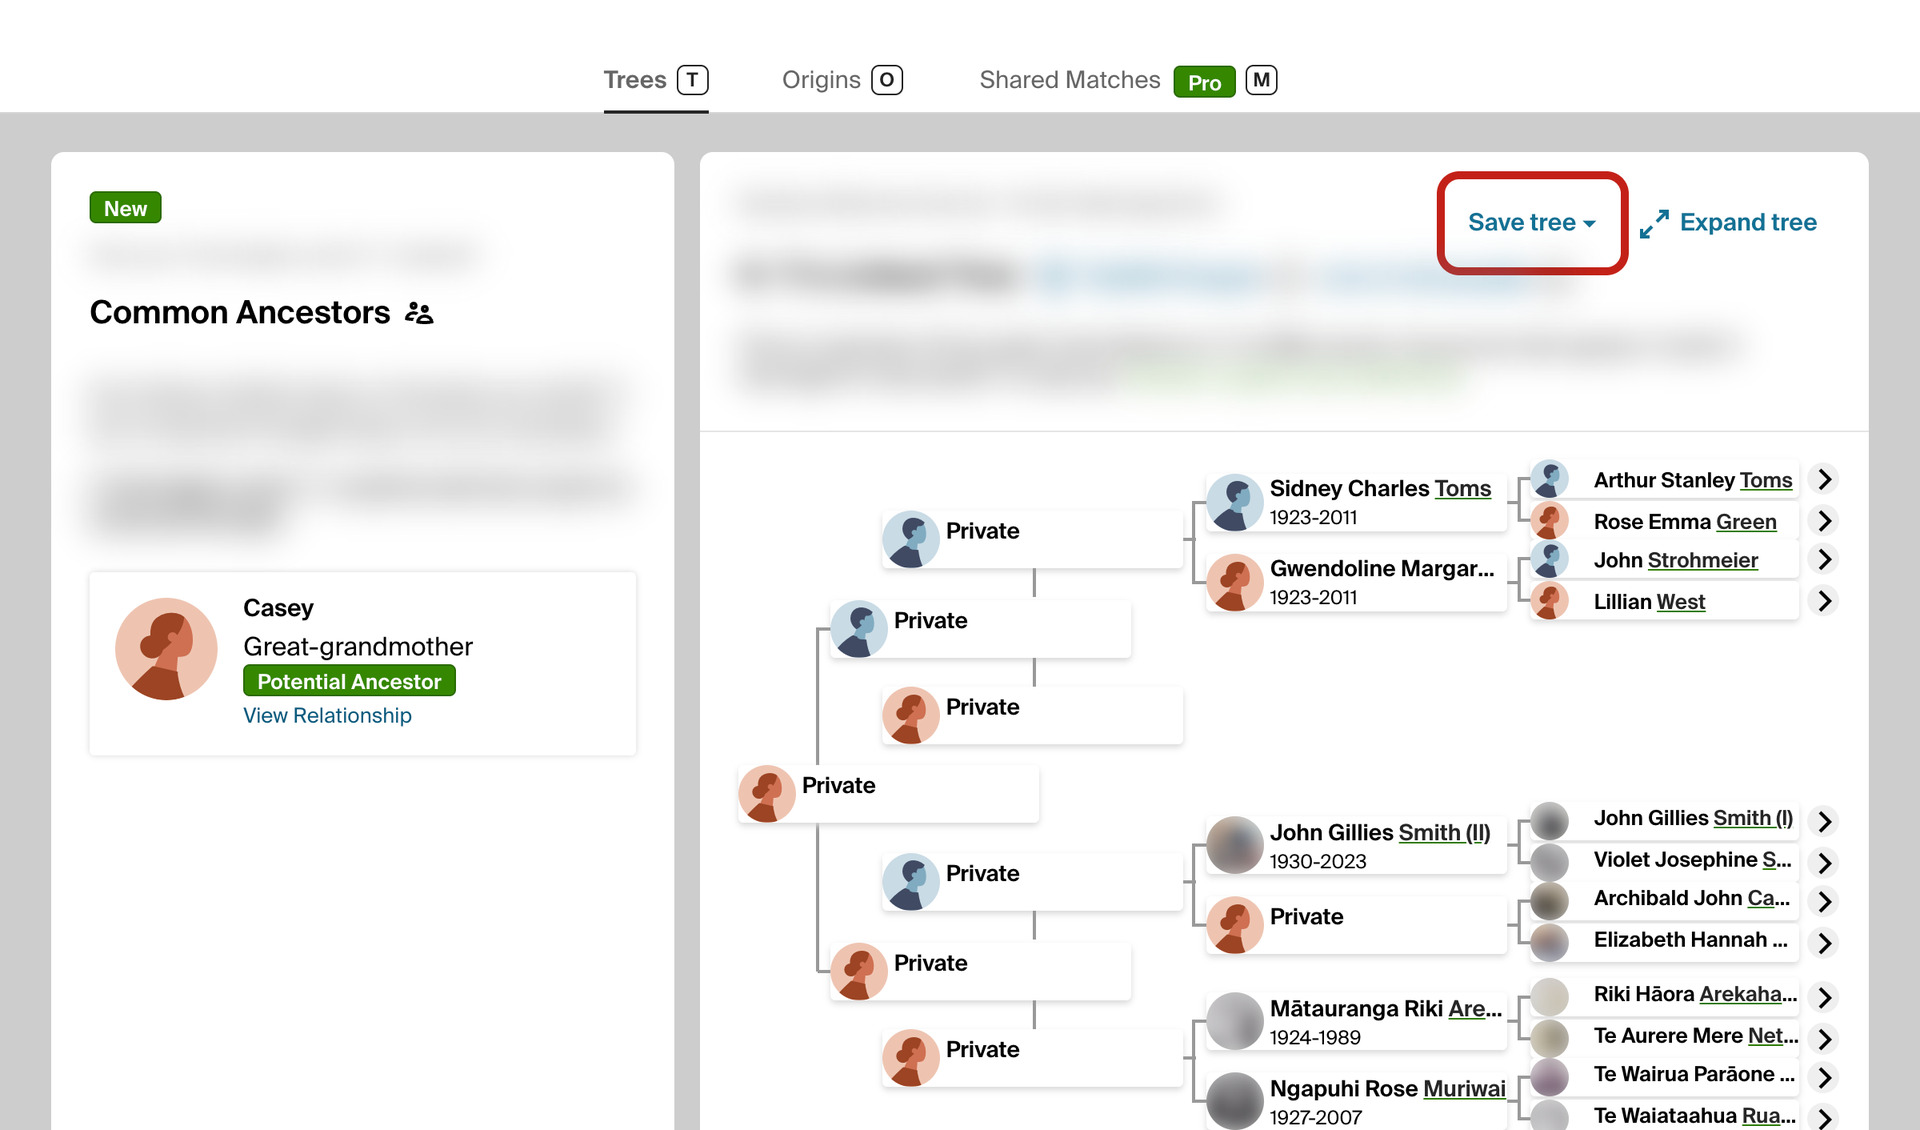Expand Rose Emma Green branch arrow
This screenshot has width=1920, height=1130.
[1825, 521]
